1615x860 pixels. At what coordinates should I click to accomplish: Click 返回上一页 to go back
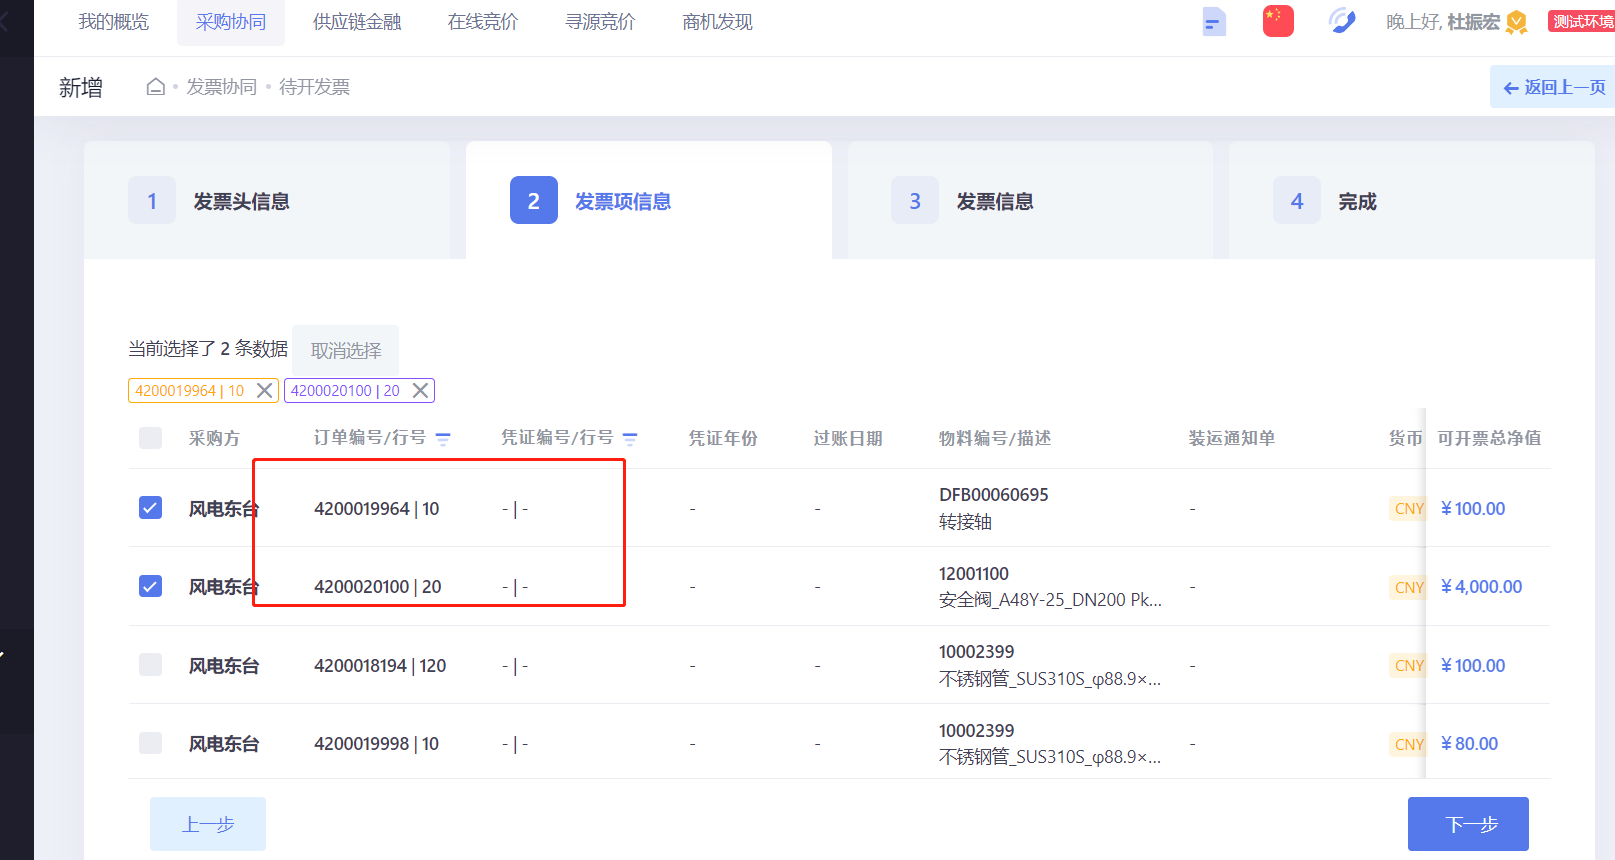point(1554,87)
